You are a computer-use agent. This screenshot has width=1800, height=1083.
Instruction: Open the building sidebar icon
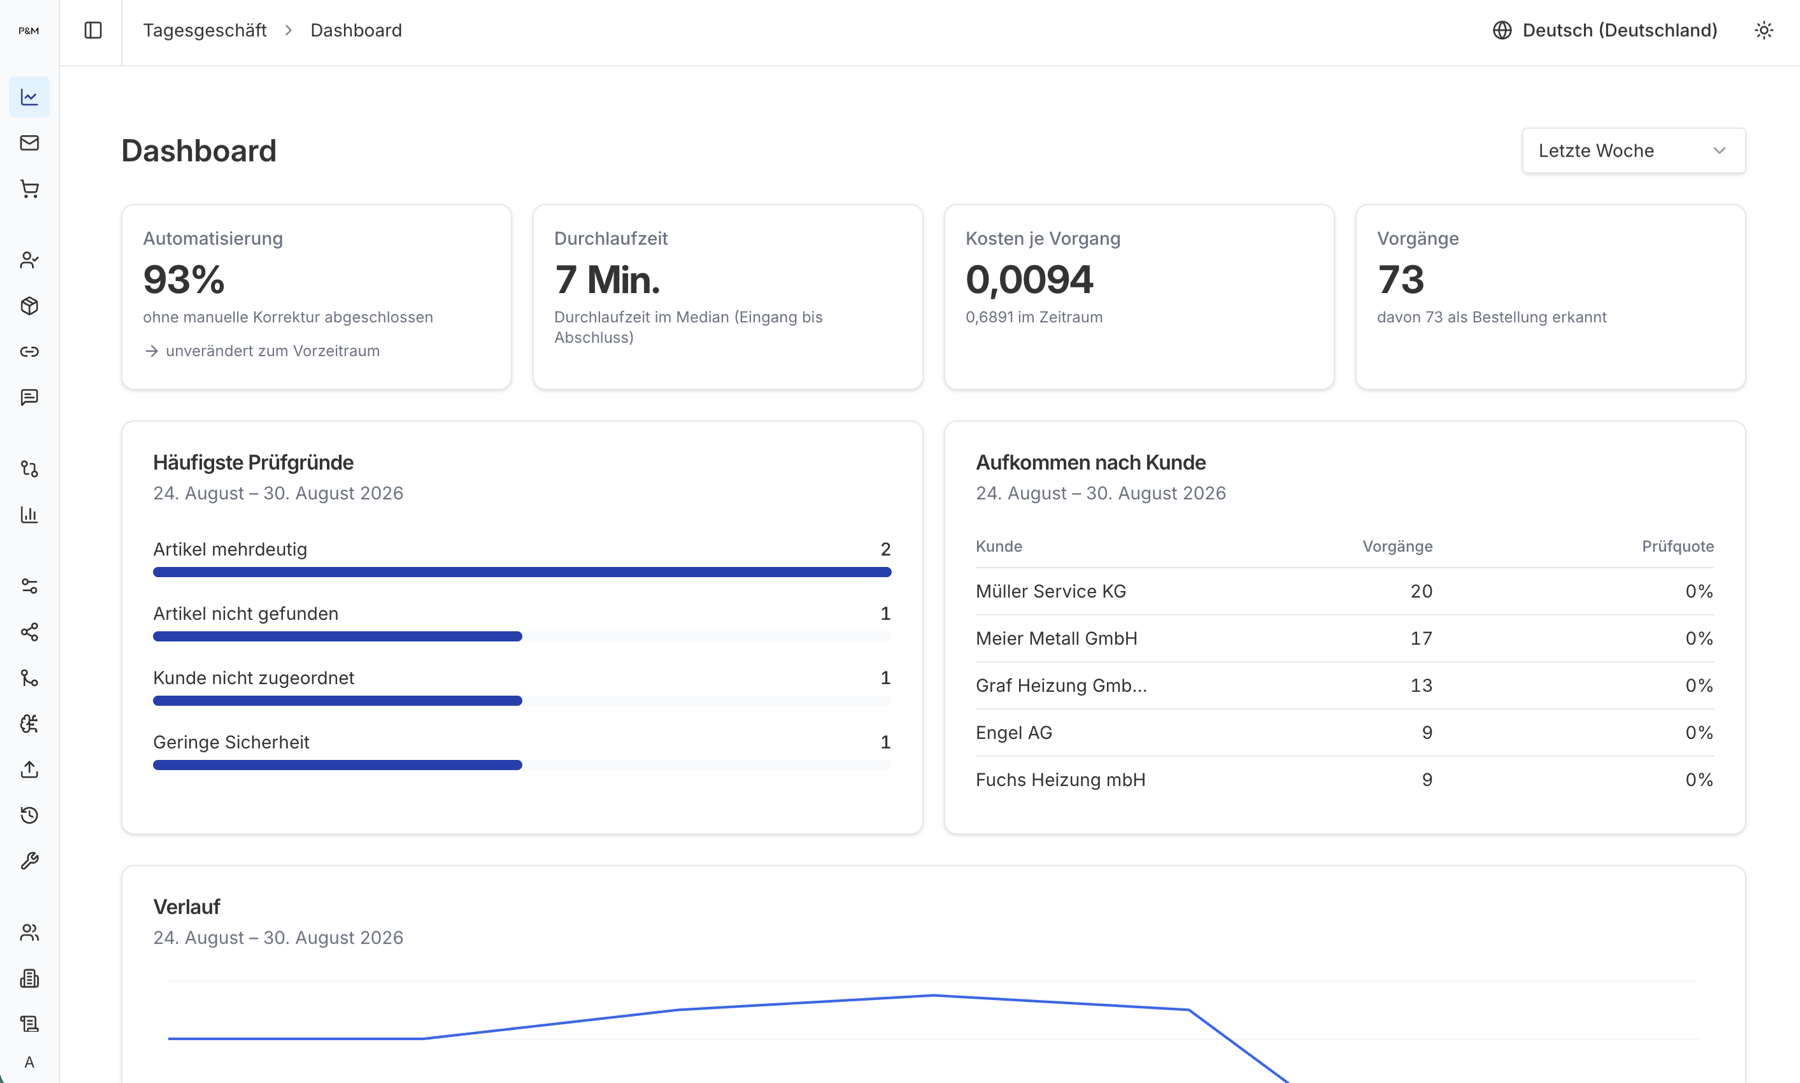(29, 978)
